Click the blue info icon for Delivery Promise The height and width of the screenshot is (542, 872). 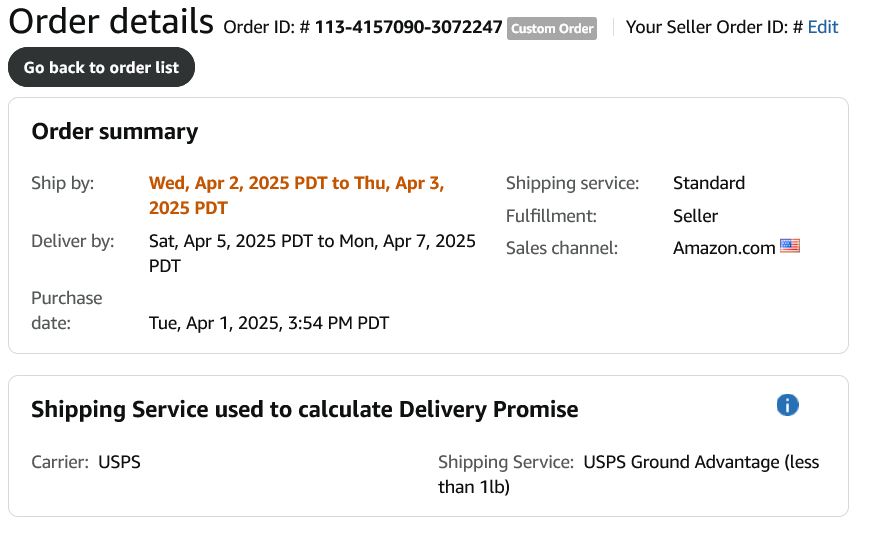point(787,405)
